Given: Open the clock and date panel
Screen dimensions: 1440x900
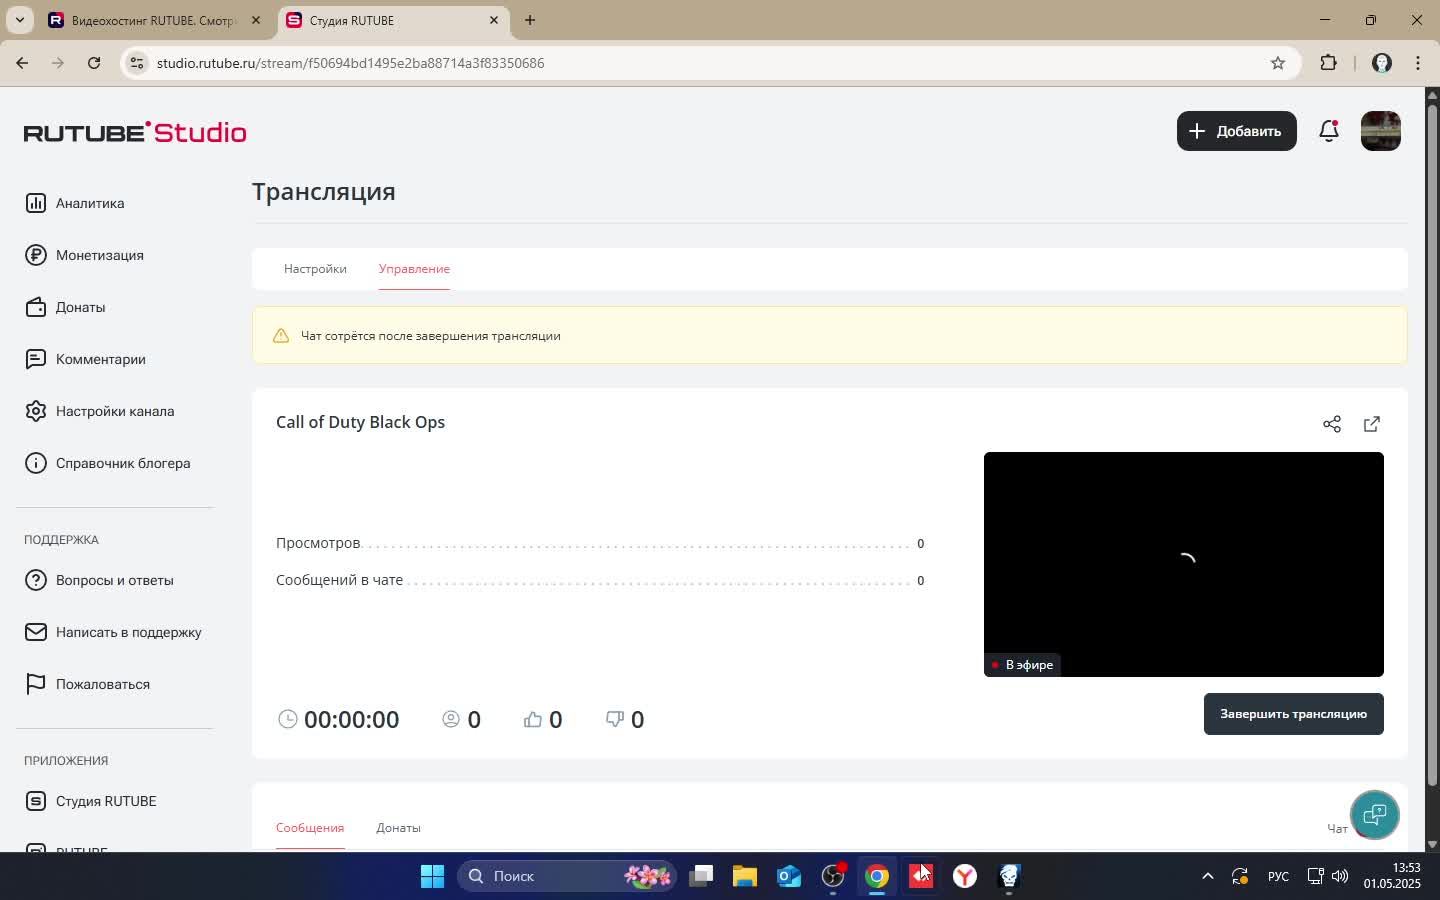Looking at the screenshot, I should click(1392, 876).
